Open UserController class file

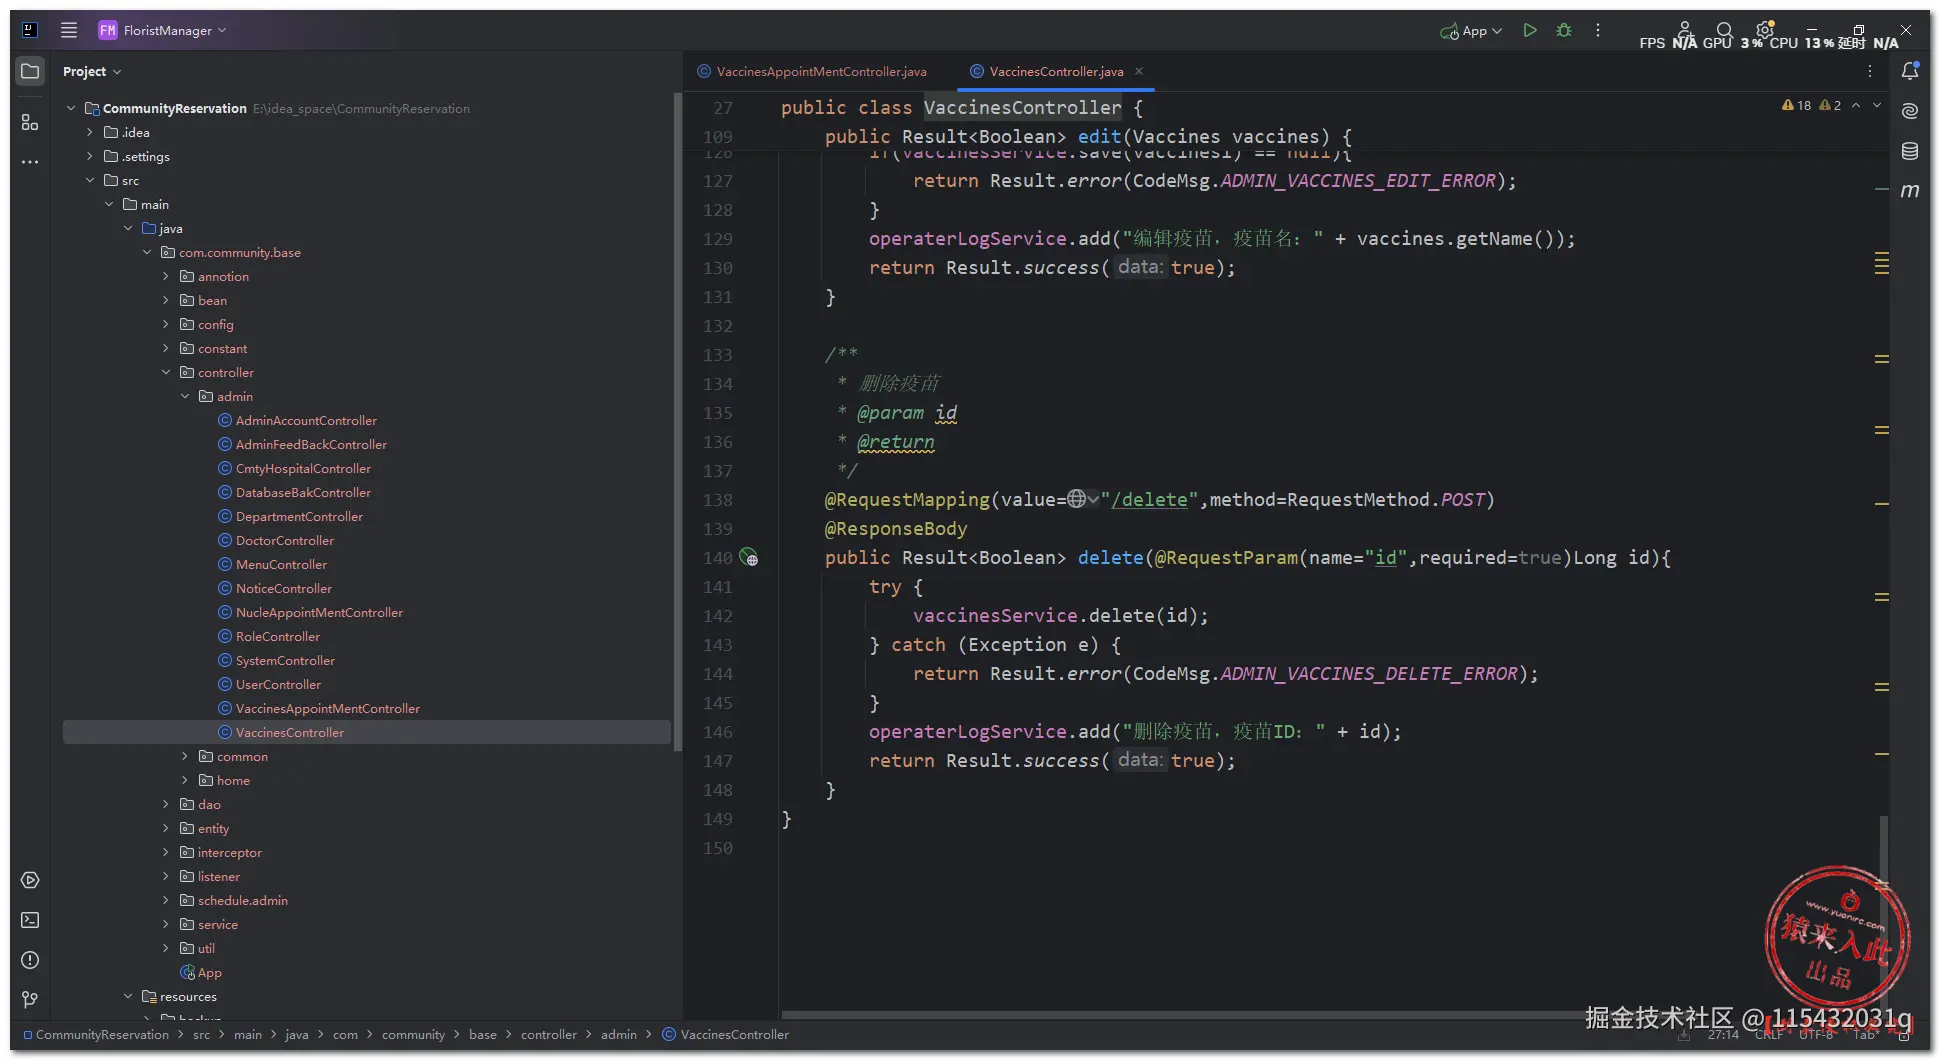[x=278, y=684]
